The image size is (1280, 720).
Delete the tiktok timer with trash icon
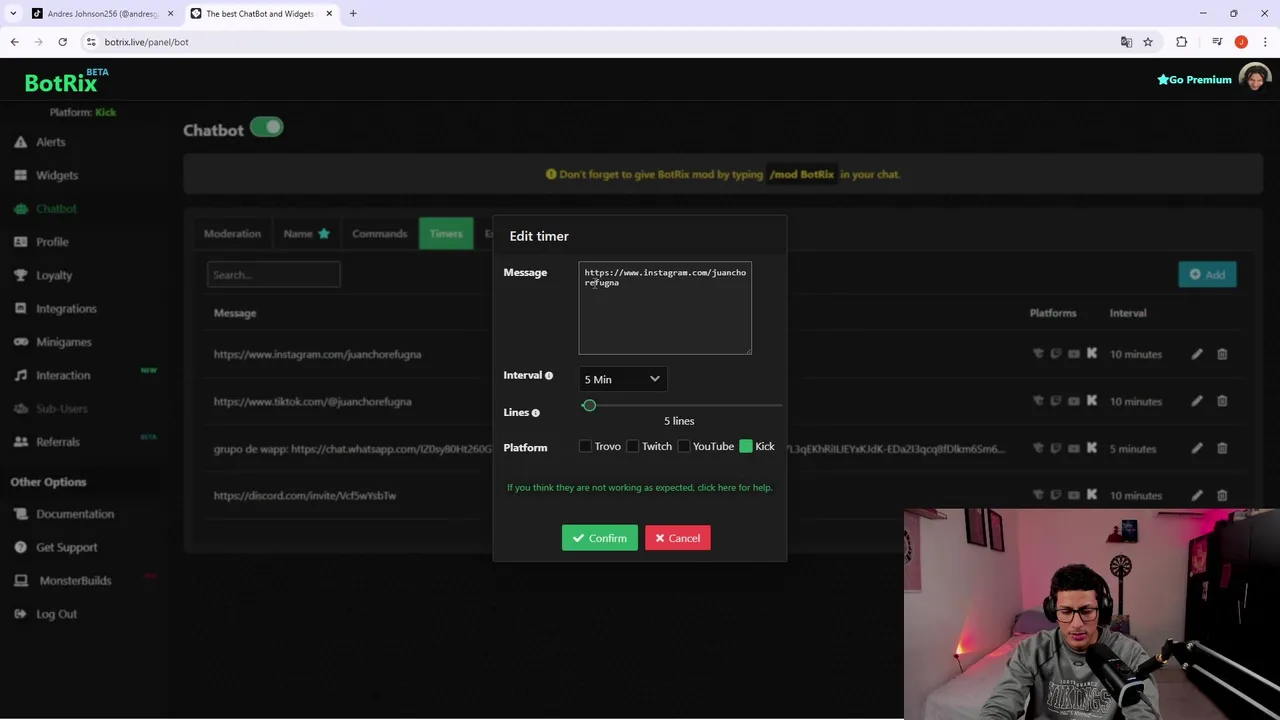point(1222,401)
